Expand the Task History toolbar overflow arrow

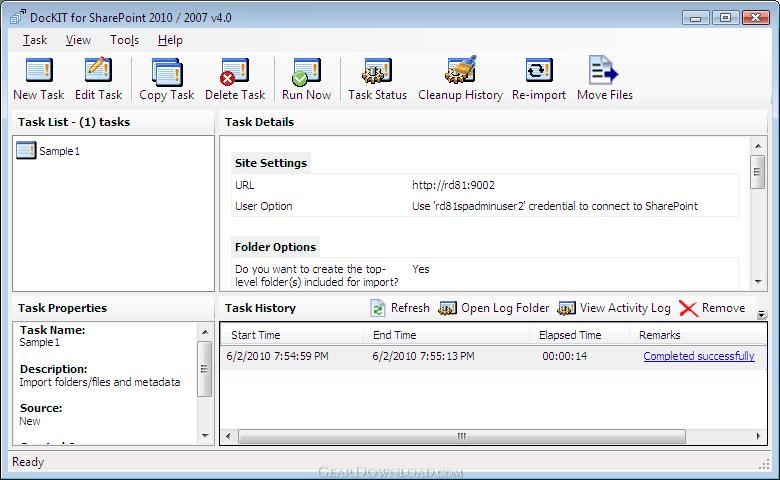click(x=761, y=314)
